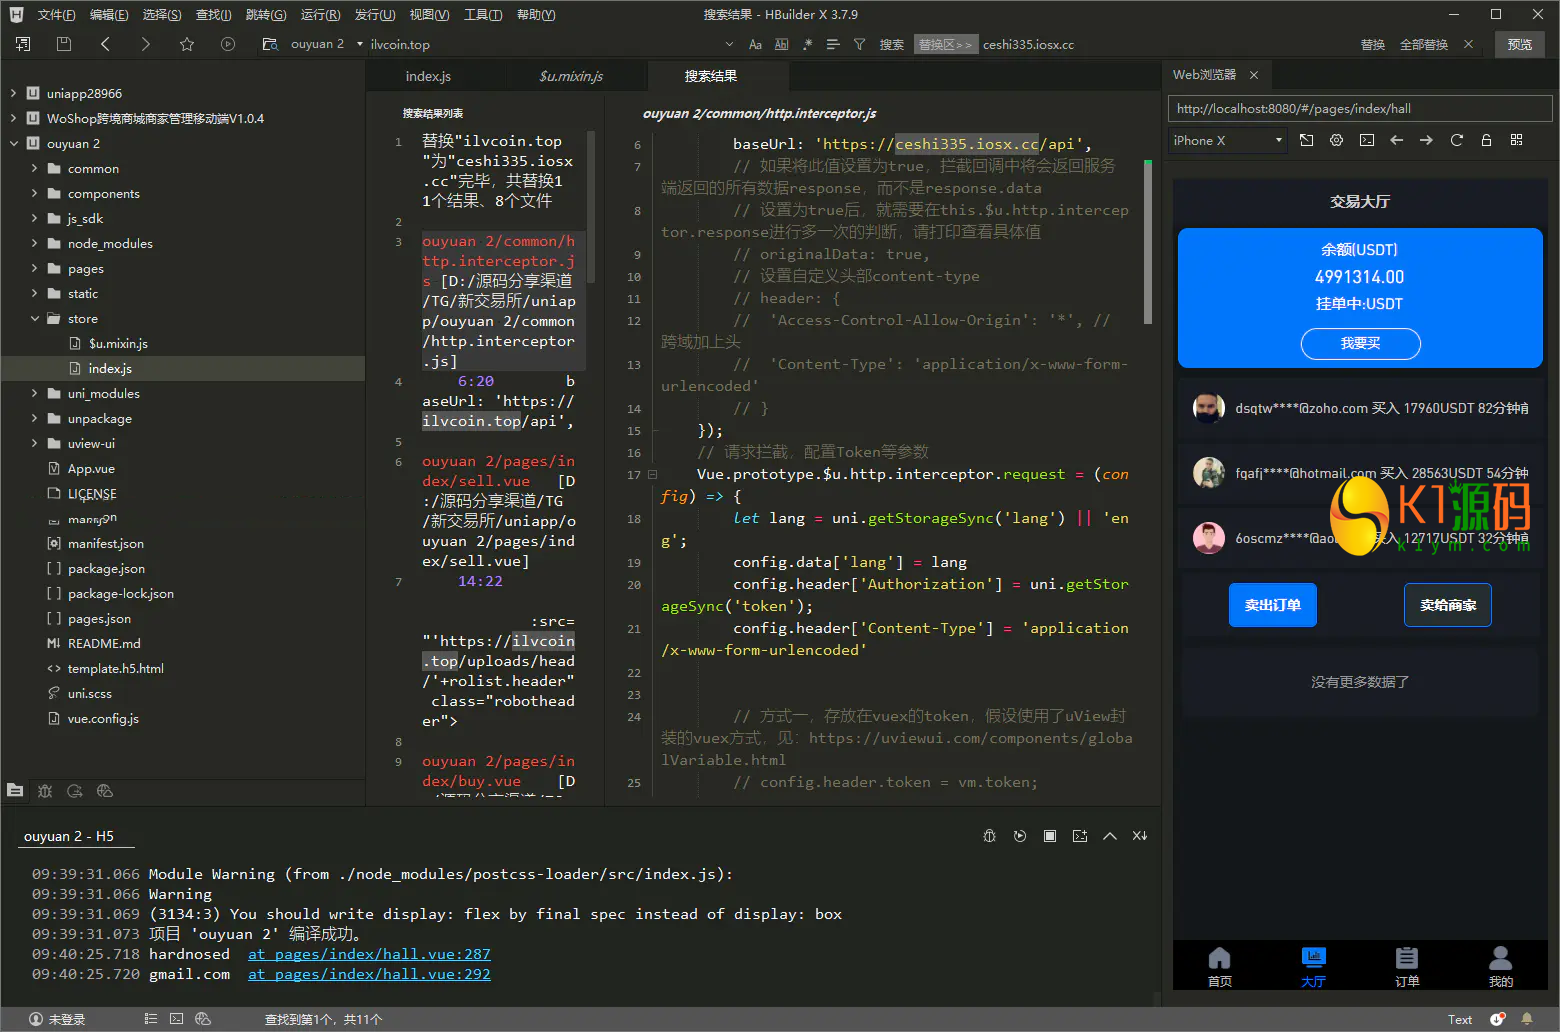Collapse the store folder

[34, 319]
